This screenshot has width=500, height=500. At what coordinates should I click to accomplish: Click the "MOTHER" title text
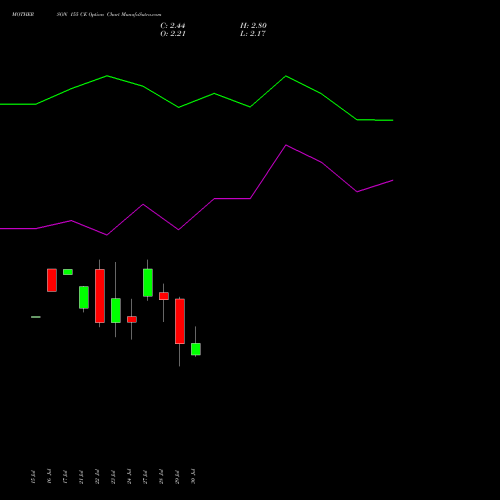(23, 15)
